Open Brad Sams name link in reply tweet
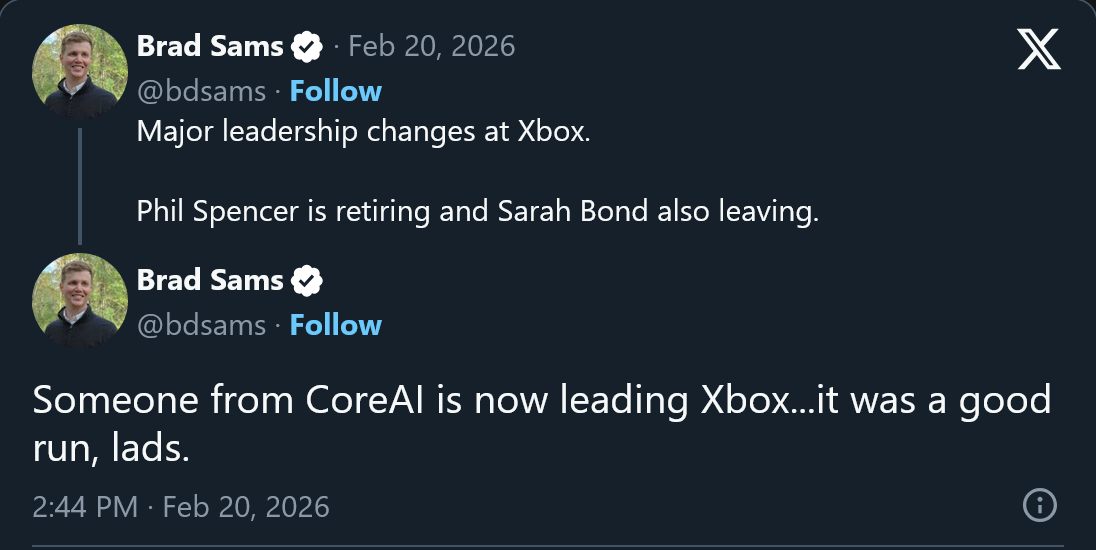This screenshot has width=1096, height=550. tap(210, 280)
